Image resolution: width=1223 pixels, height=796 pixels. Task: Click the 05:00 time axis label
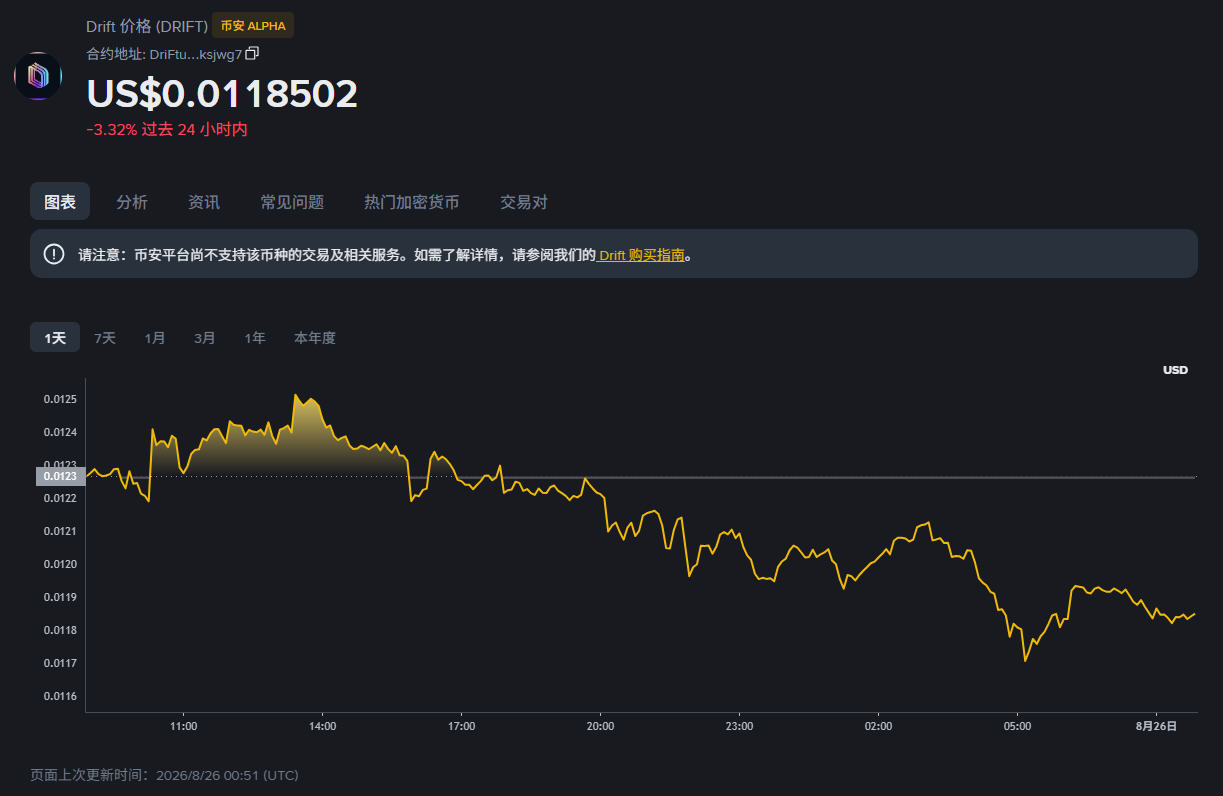click(1017, 726)
